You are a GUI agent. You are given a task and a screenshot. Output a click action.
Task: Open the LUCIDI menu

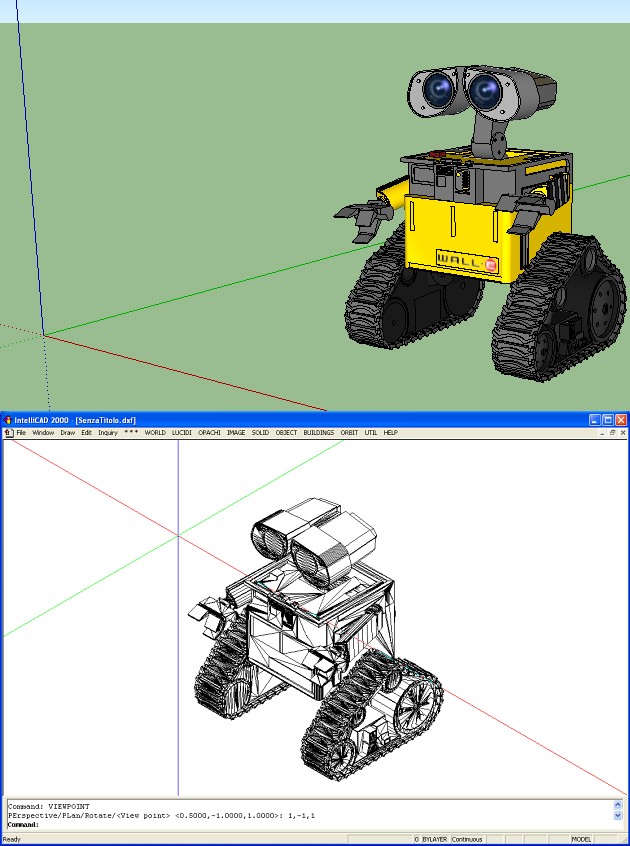(x=182, y=433)
